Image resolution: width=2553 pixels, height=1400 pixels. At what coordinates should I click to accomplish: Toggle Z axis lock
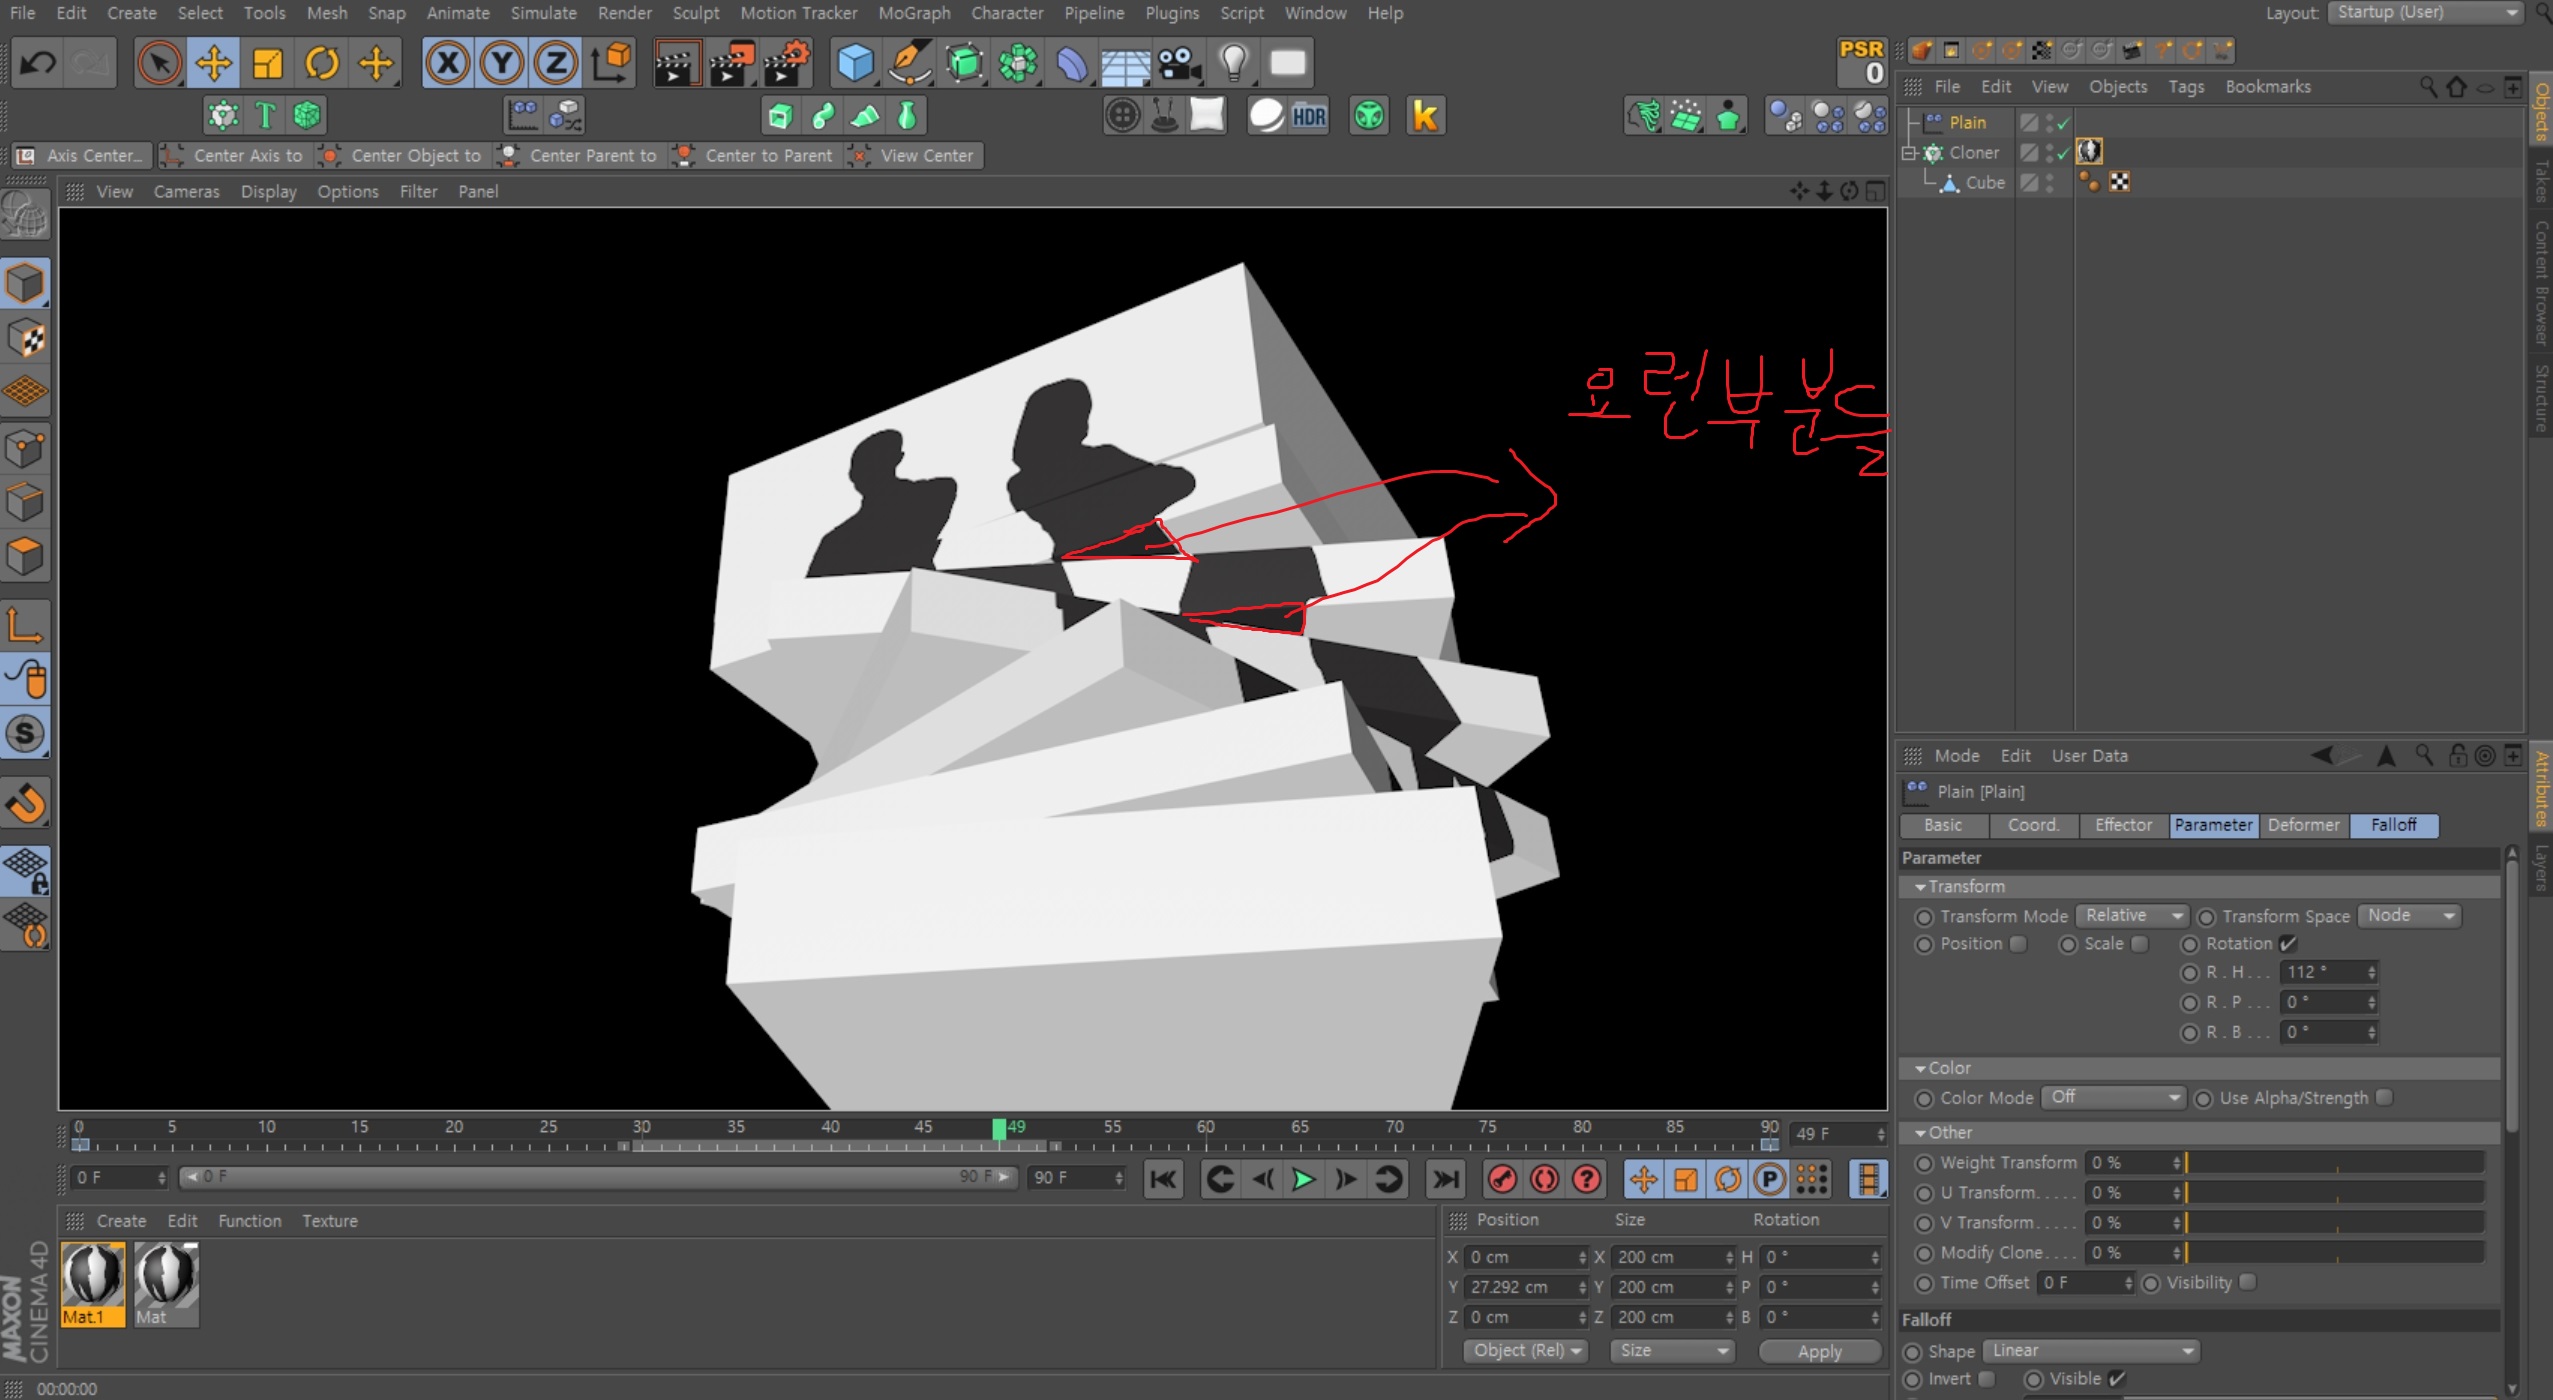click(x=555, y=63)
